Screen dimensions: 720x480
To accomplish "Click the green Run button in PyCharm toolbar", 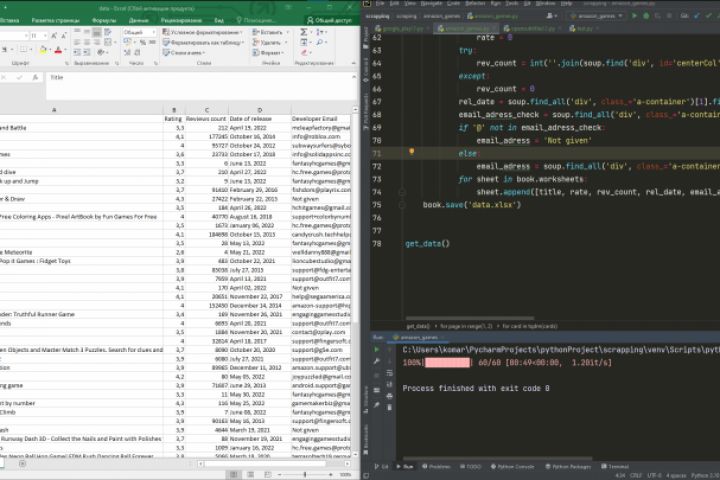I will tap(634, 16).
